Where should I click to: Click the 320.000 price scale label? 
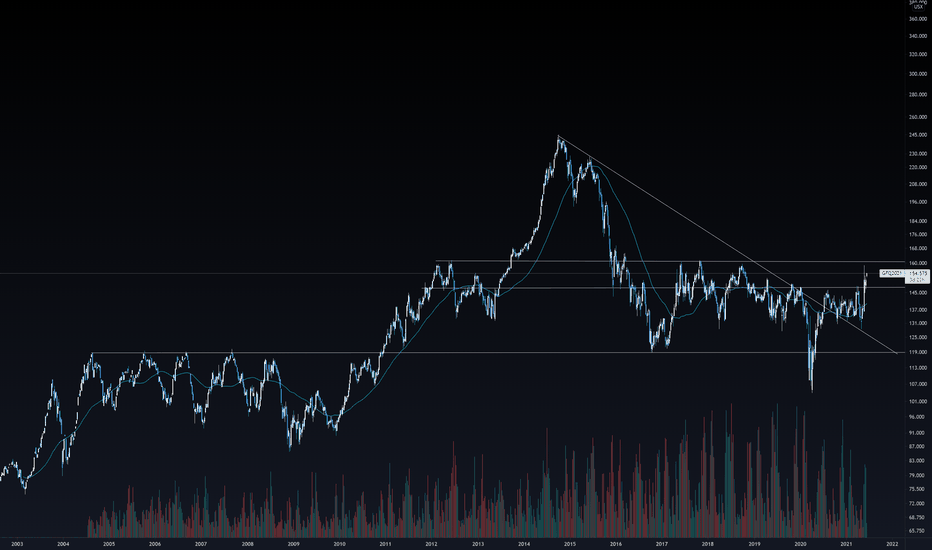pos(918,54)
